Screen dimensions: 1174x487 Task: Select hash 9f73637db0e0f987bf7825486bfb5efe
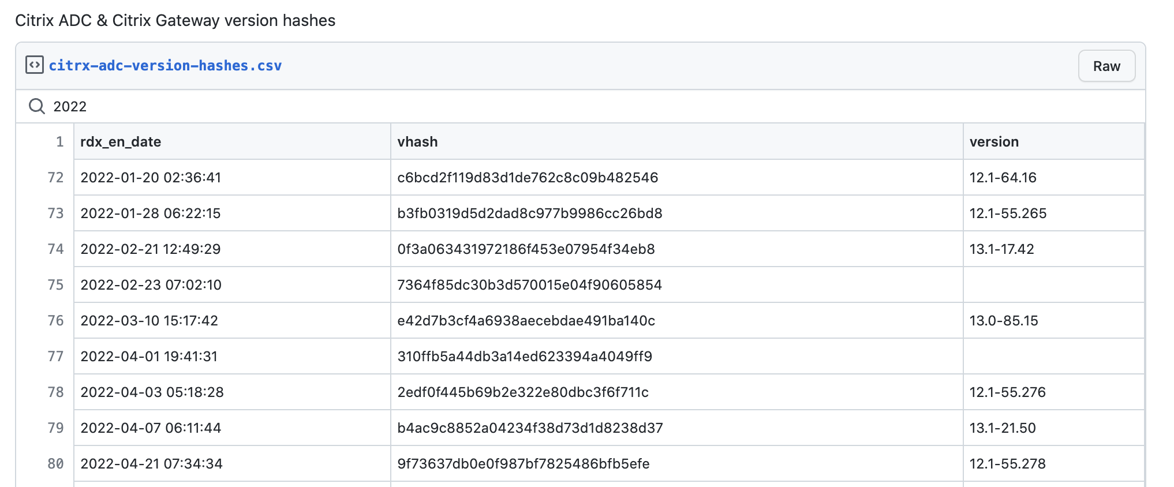pos(523,464)
